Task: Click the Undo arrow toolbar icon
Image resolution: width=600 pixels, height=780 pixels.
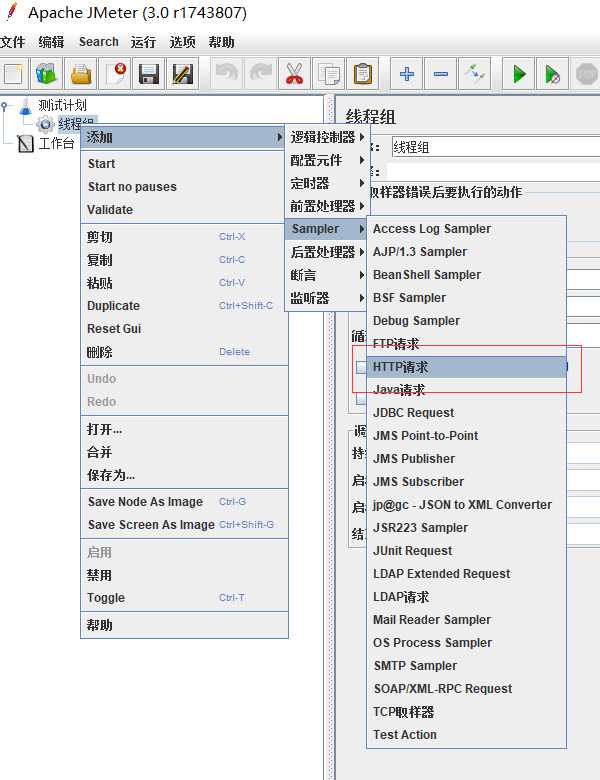Action: click(227, 75)
